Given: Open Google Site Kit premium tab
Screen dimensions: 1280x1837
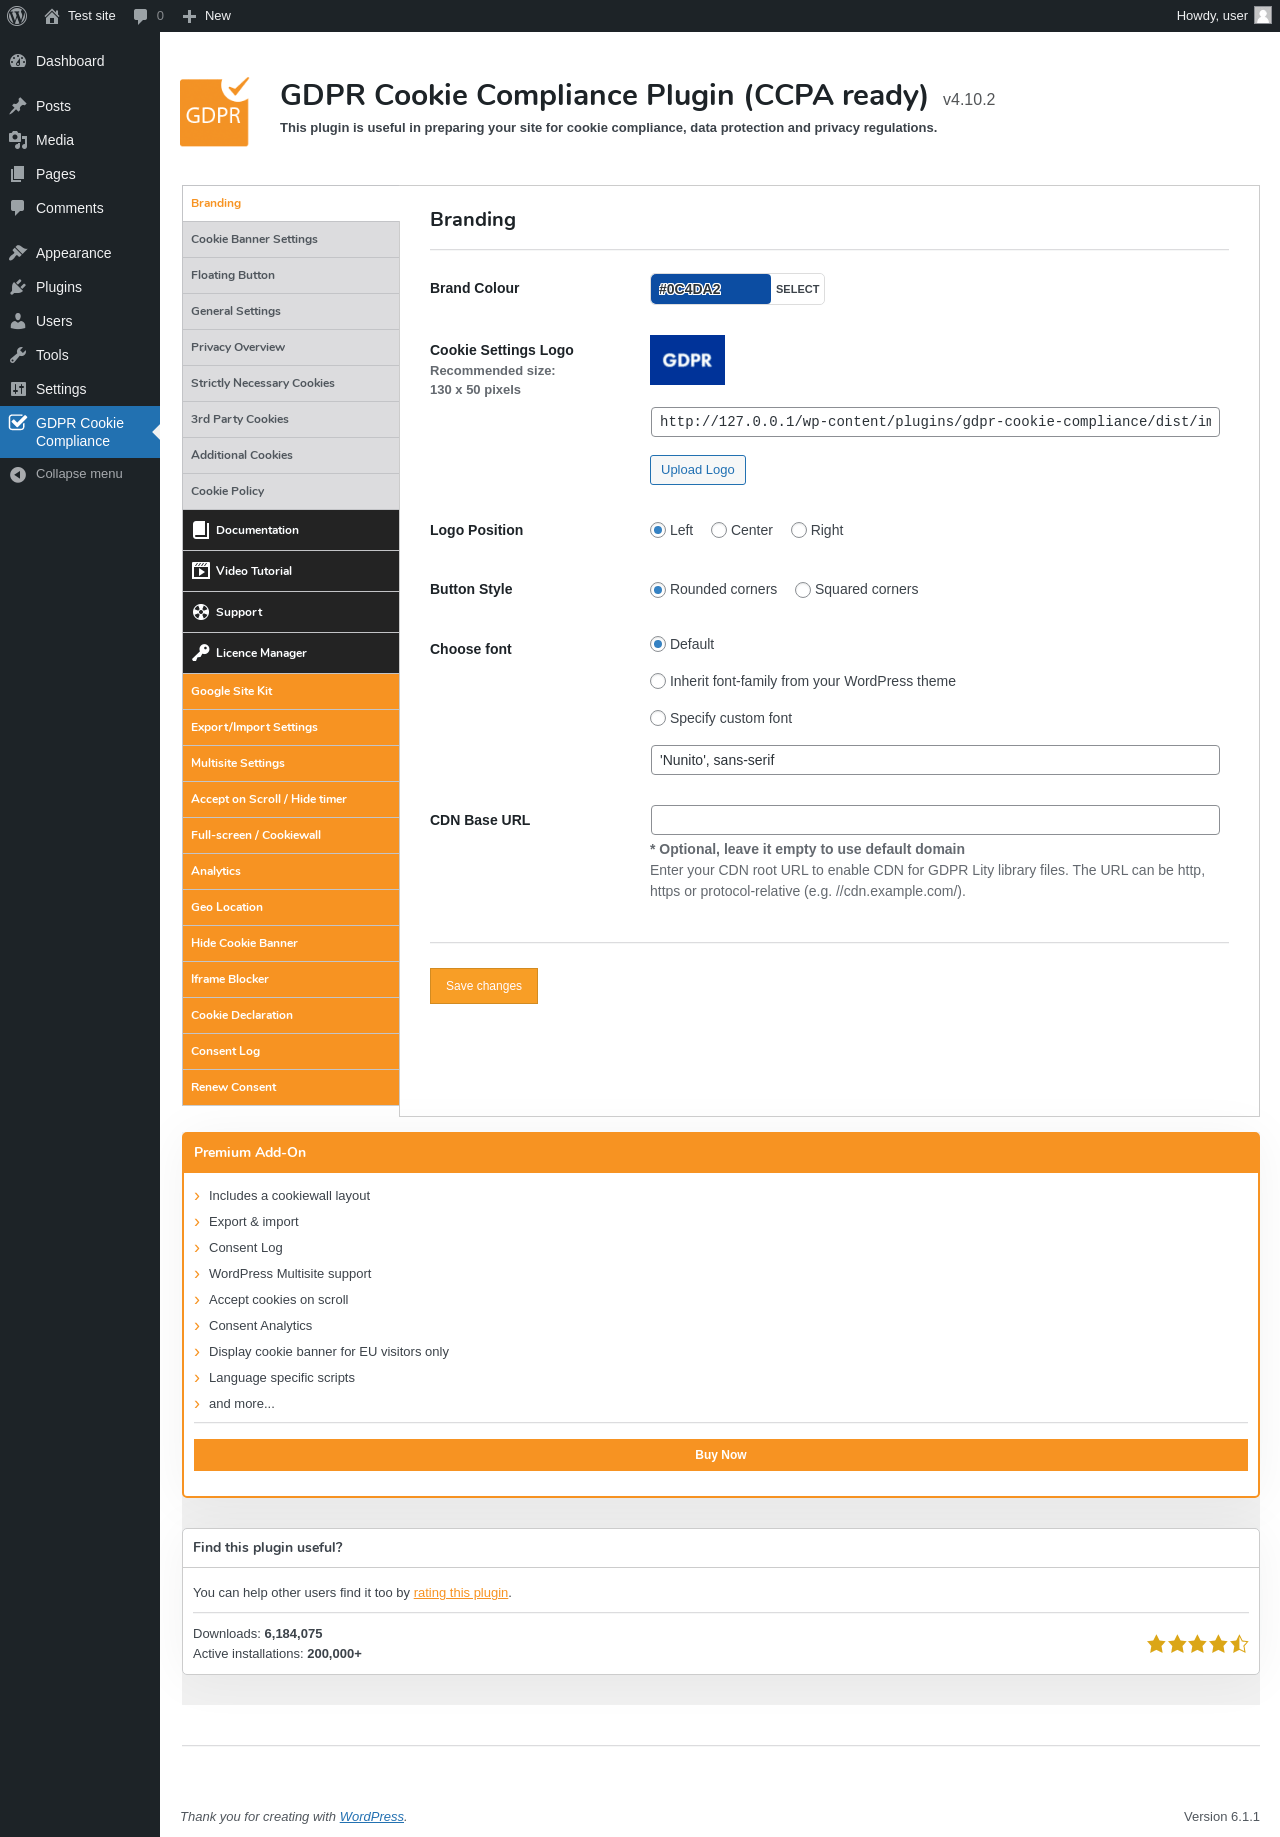Looking at the screenshot, I should tap(291, 691).
